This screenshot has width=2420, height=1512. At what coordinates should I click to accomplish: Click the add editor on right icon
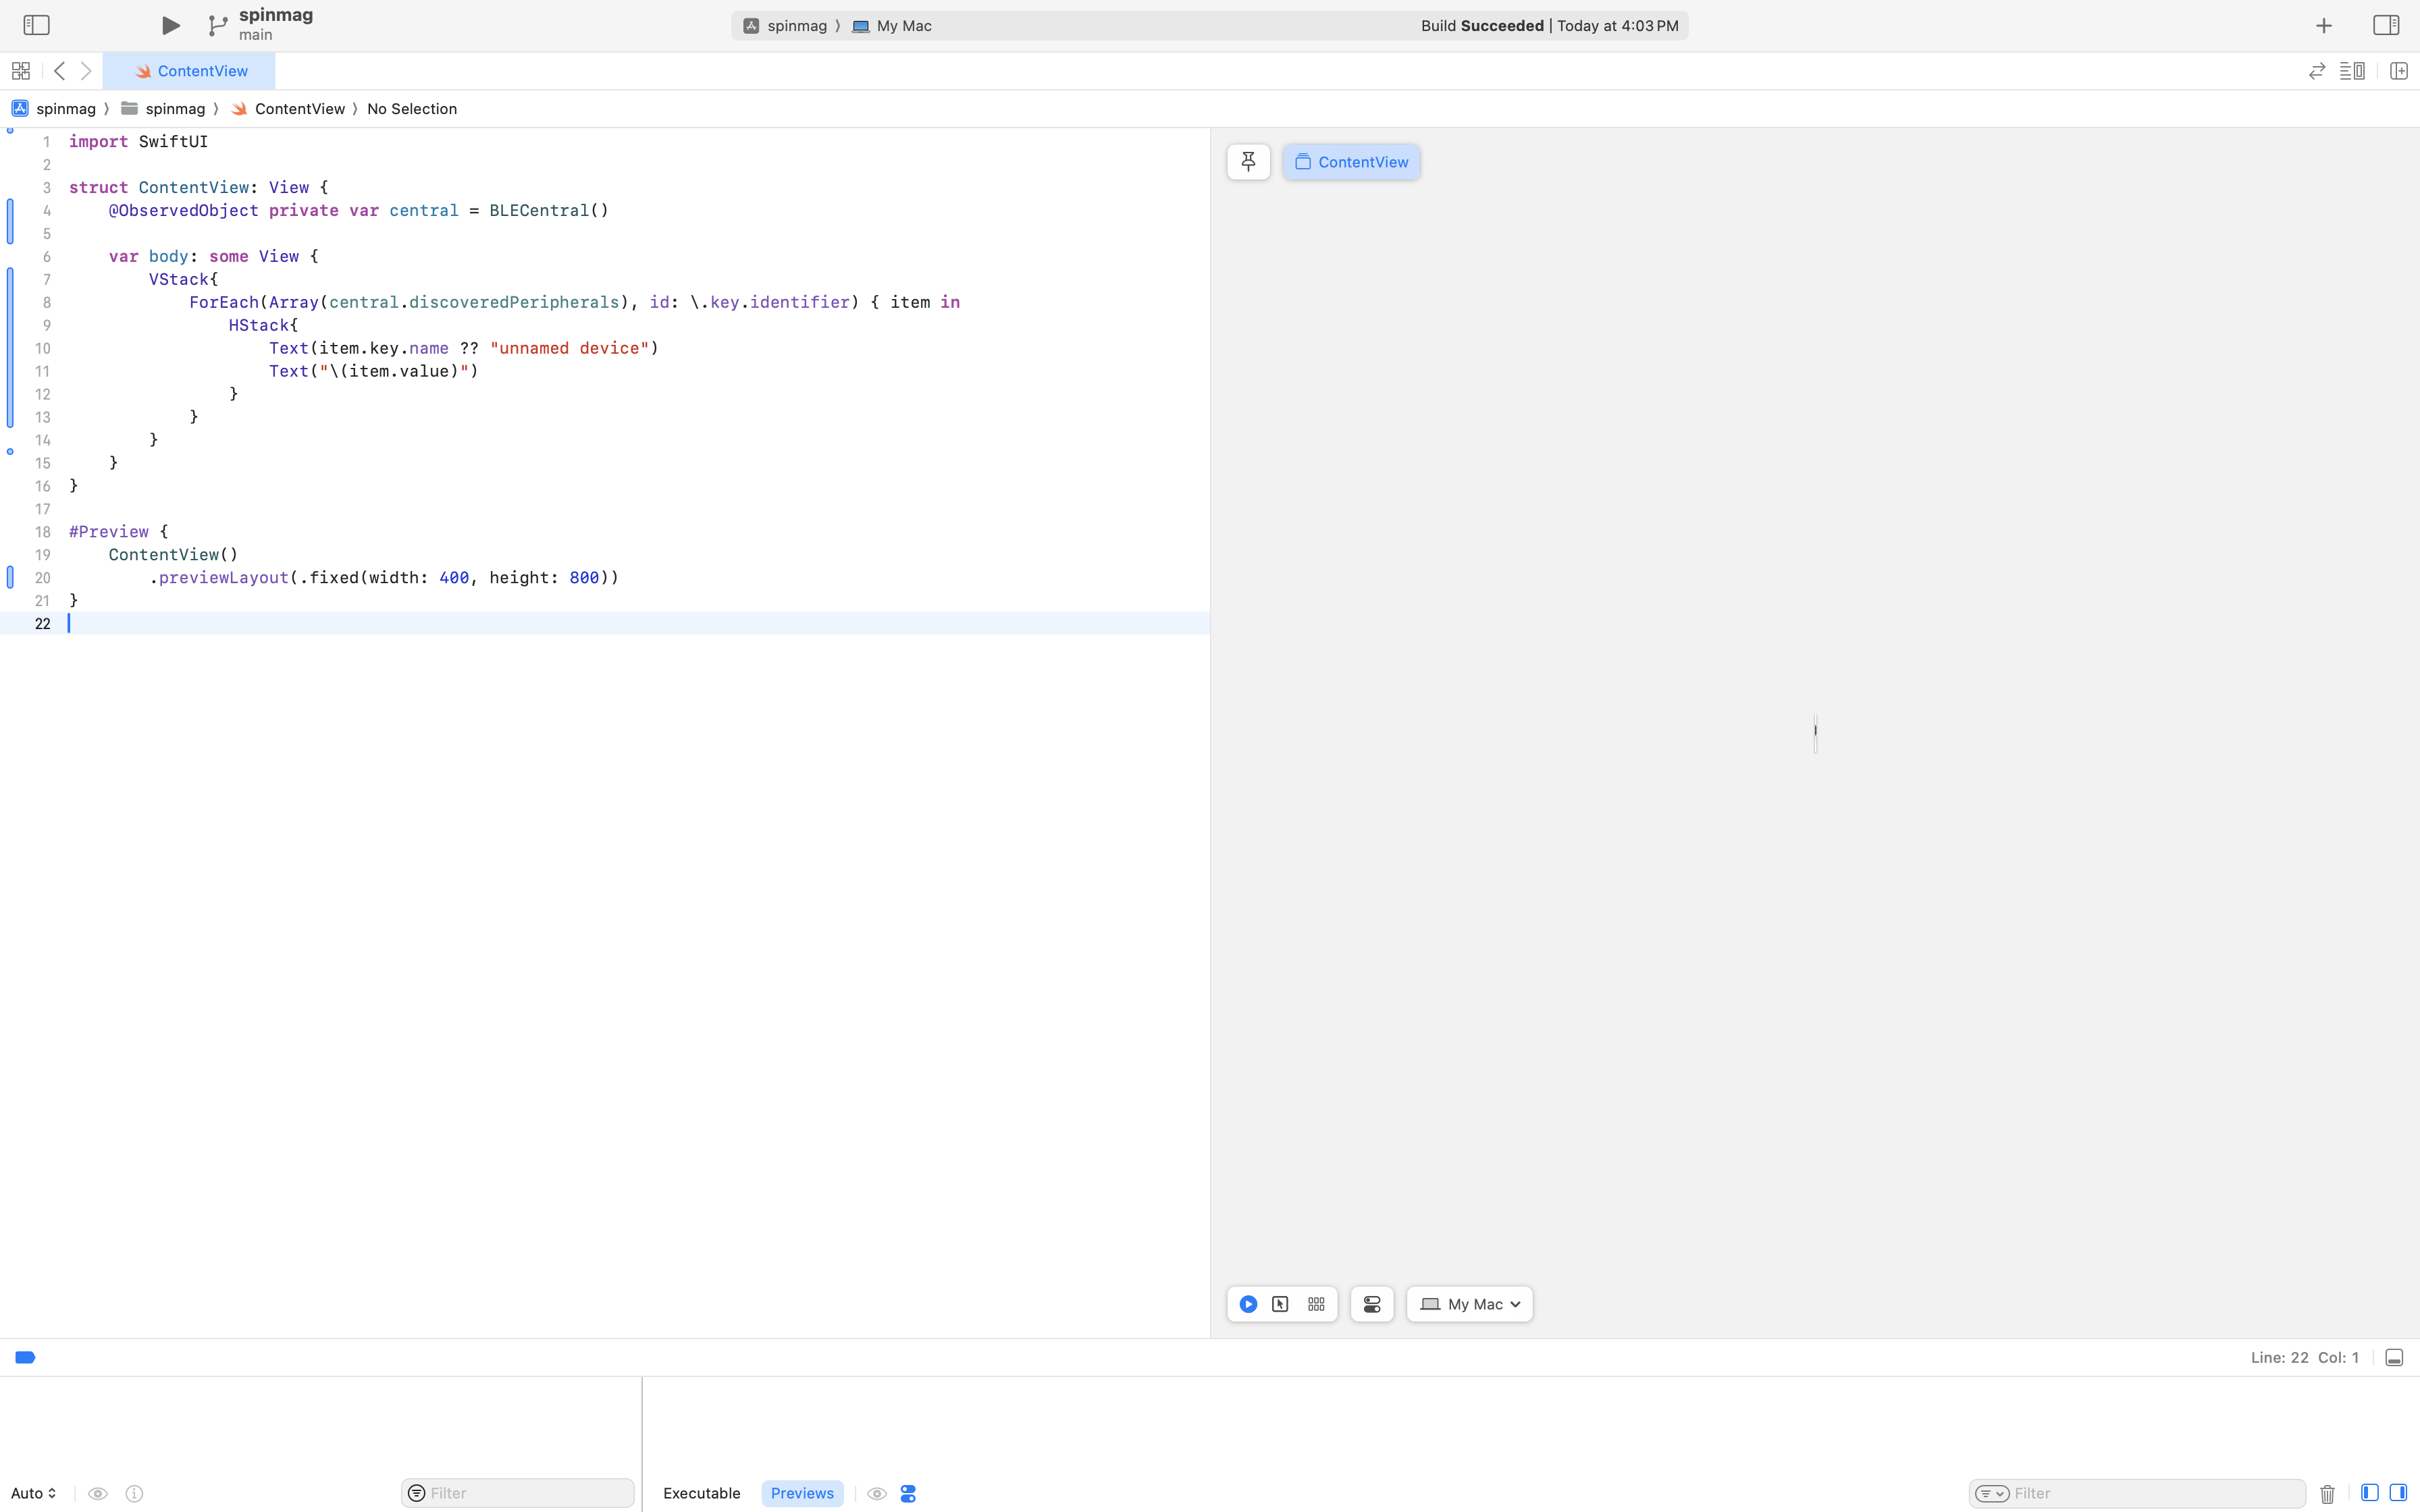click(x=2398, y=71)
